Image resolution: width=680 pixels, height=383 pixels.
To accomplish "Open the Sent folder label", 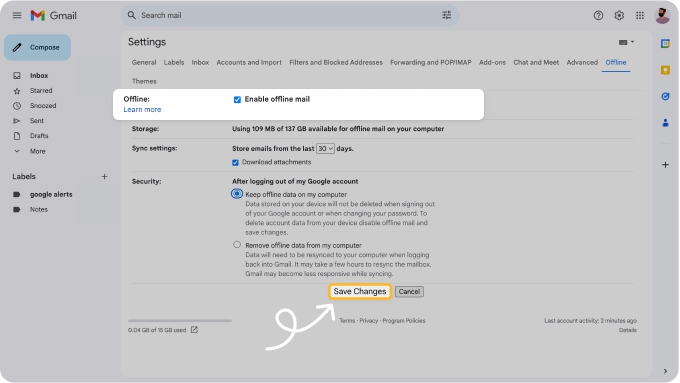I will 37,121.
